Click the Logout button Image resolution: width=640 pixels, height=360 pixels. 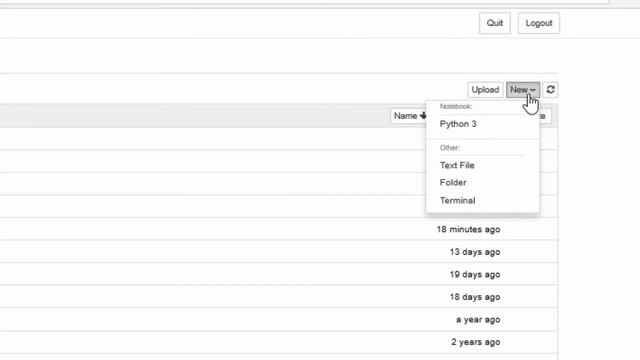coord(539,23)
